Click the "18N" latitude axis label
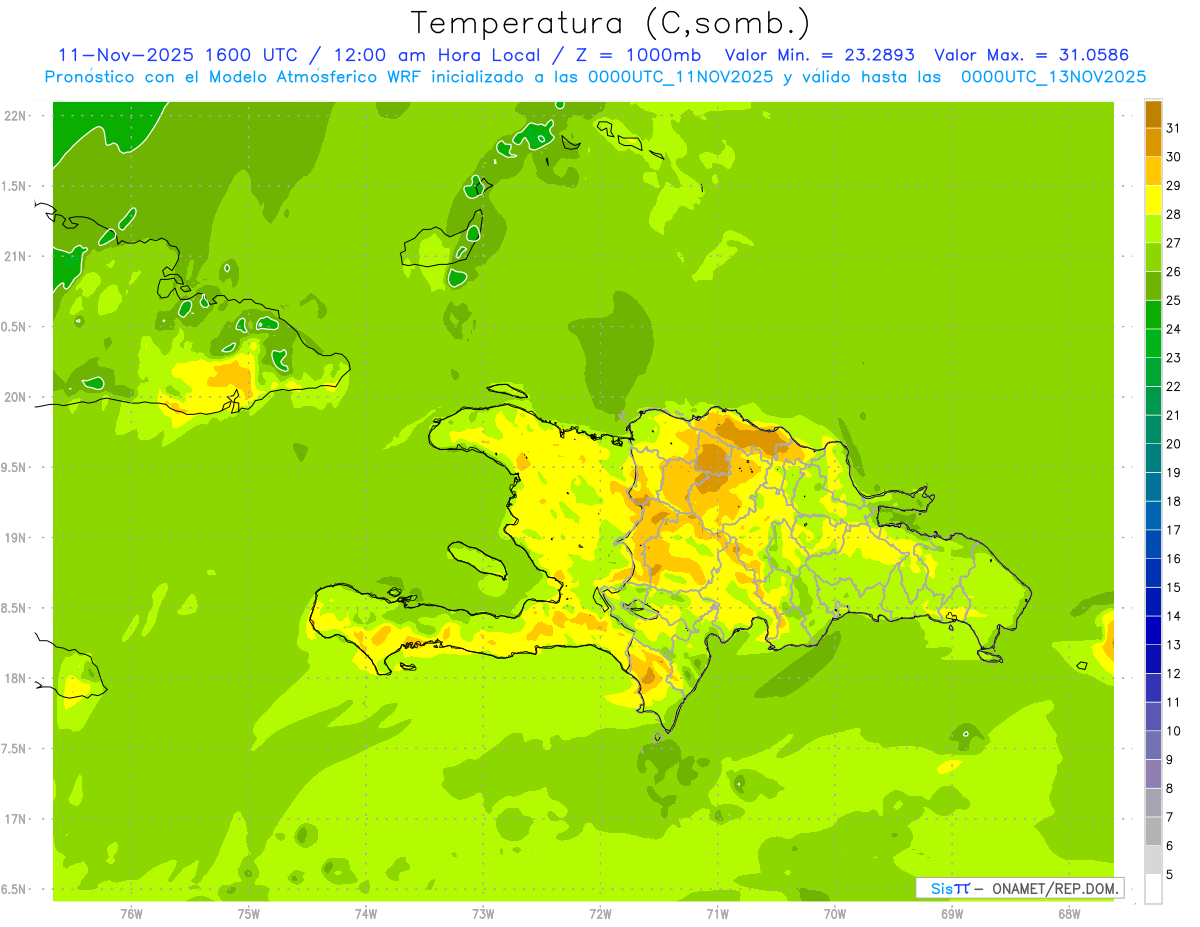1200x927 pixels. point(15,679)
